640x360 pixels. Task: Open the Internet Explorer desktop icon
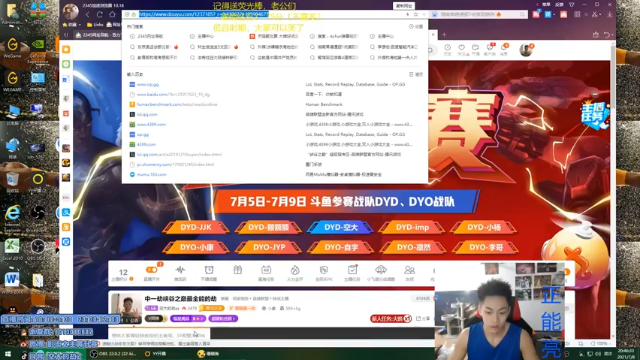click(x=12, y=216)
